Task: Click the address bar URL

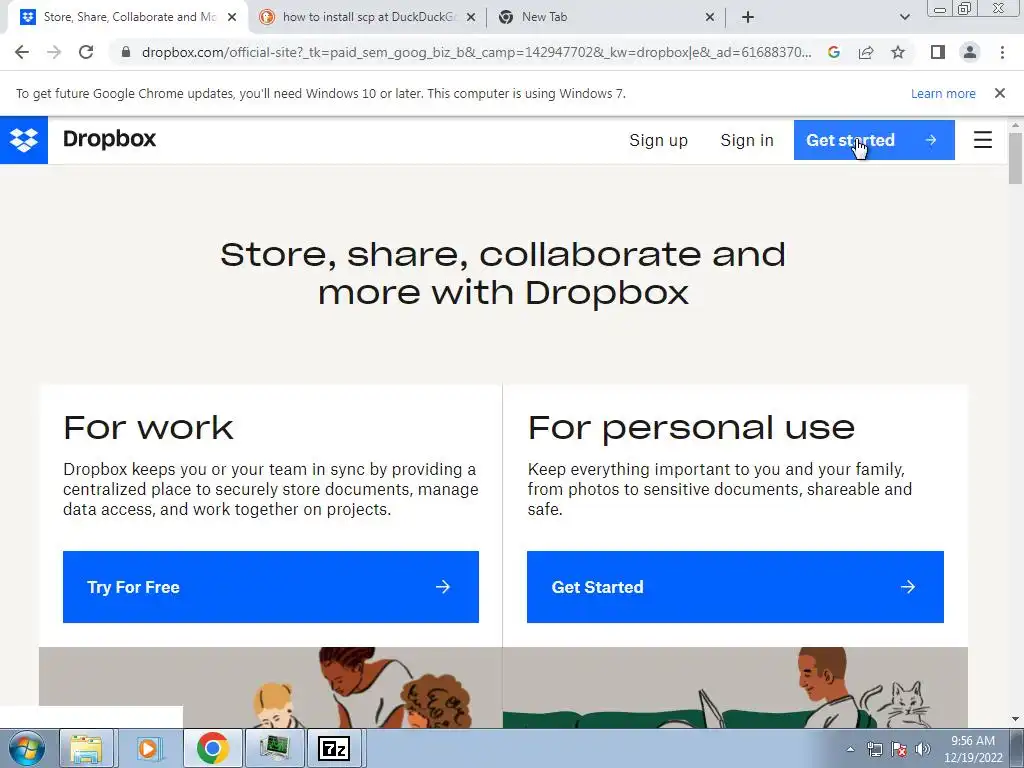Action: [x=477, y=52]
